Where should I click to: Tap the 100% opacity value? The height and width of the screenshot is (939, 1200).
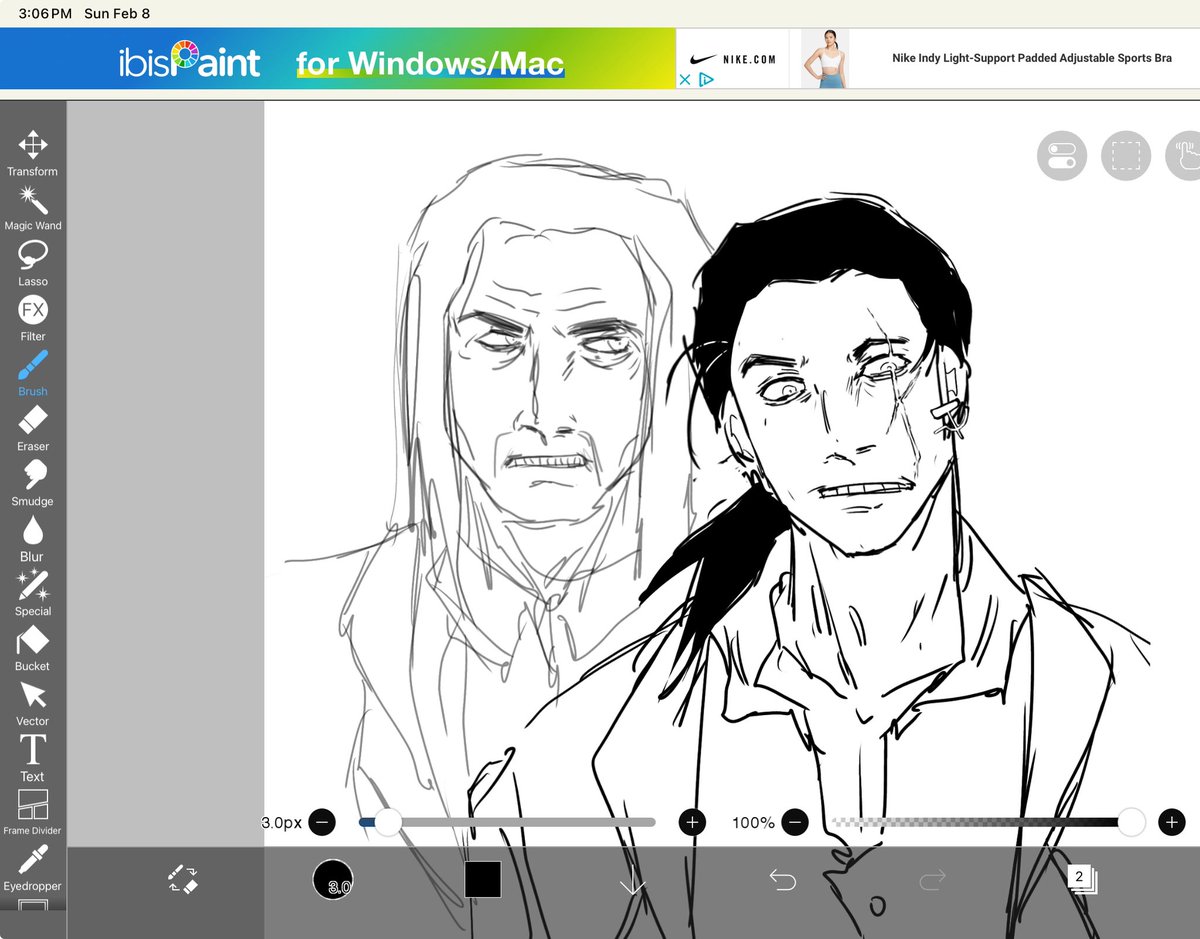[x=753, y=823]
